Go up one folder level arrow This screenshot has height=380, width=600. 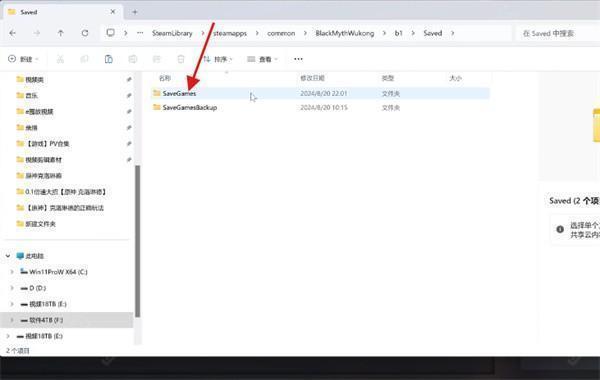tap(60, 33)
